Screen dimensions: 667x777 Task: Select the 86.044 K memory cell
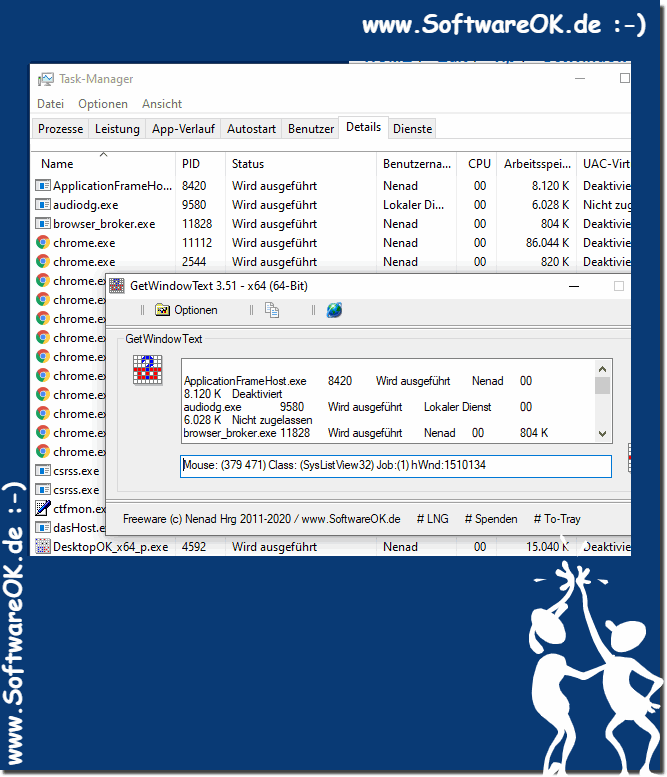click(x=548, y=243)
